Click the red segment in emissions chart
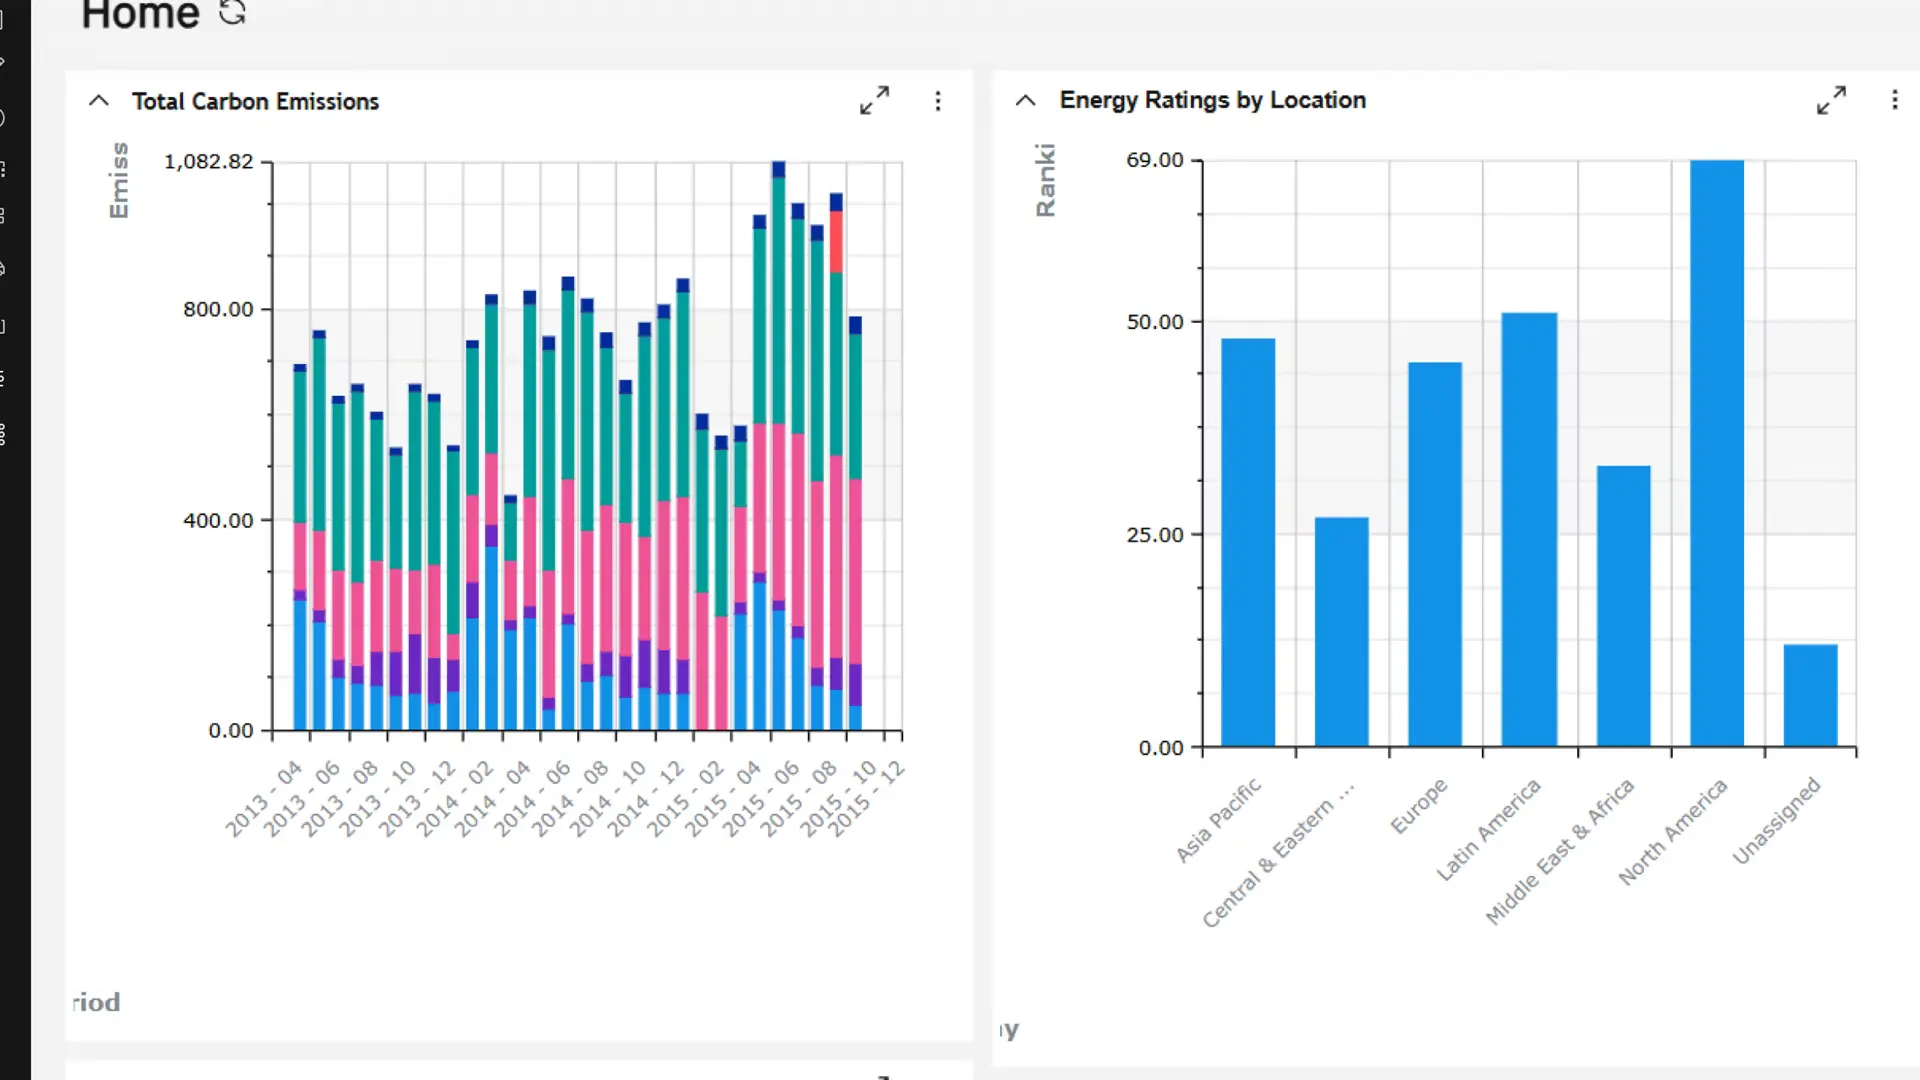Viewport: 1920px width, 1080px height. (836, 241)
